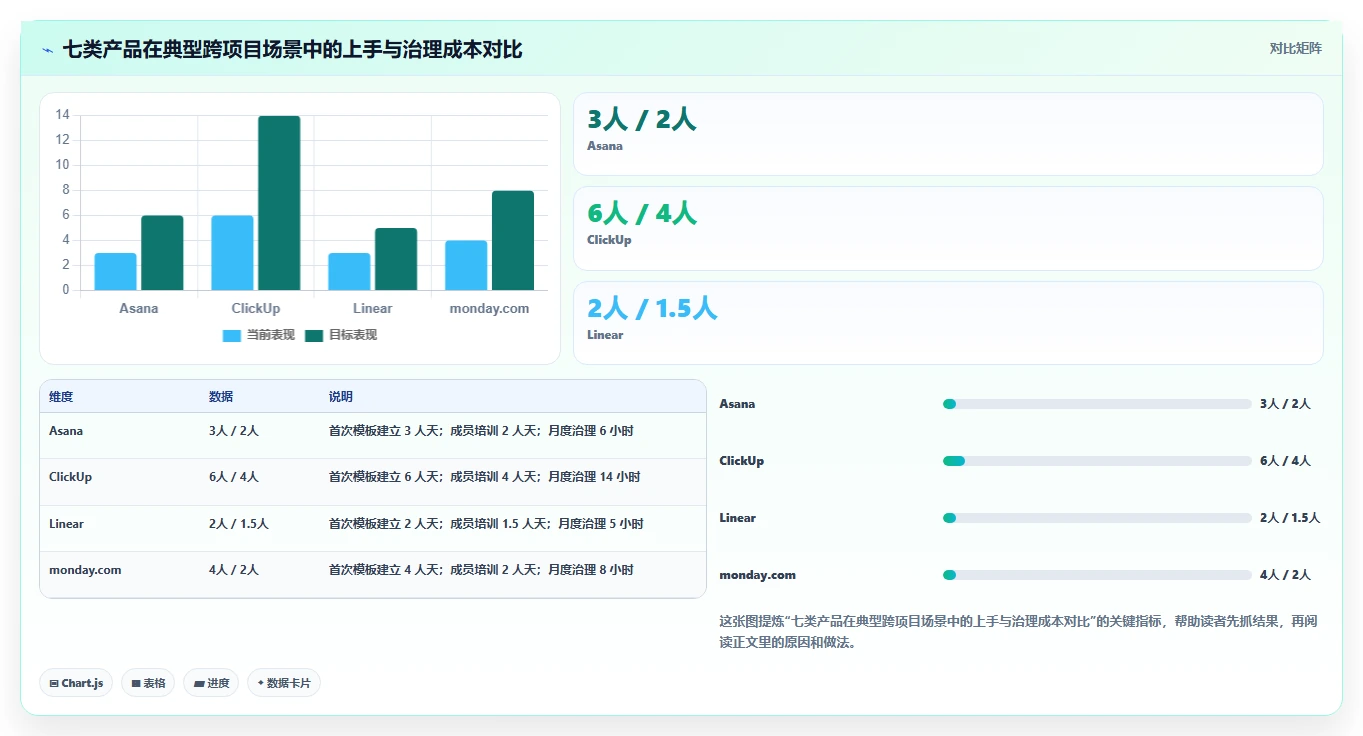Open the 2人 / 1.5人 Linear data card
The image size is (1363, 736).
pyautogui.click(x=948, y=323)
